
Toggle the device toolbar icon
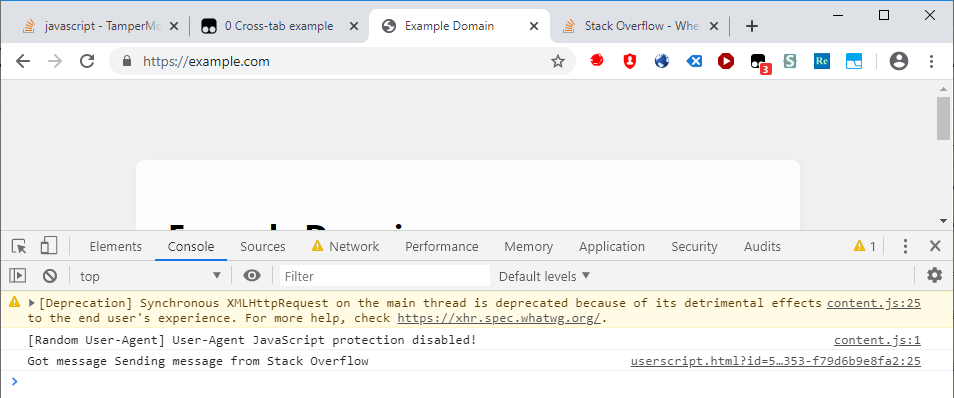coord(48,246)
